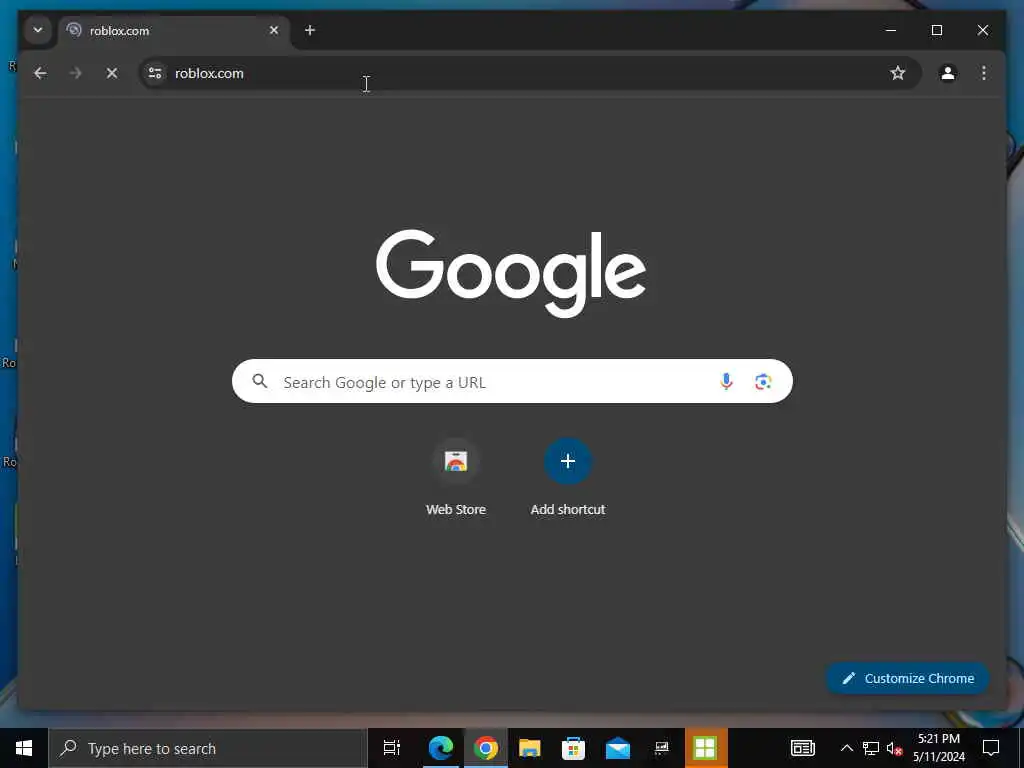Click the network status tray icon

coord(871,748)
